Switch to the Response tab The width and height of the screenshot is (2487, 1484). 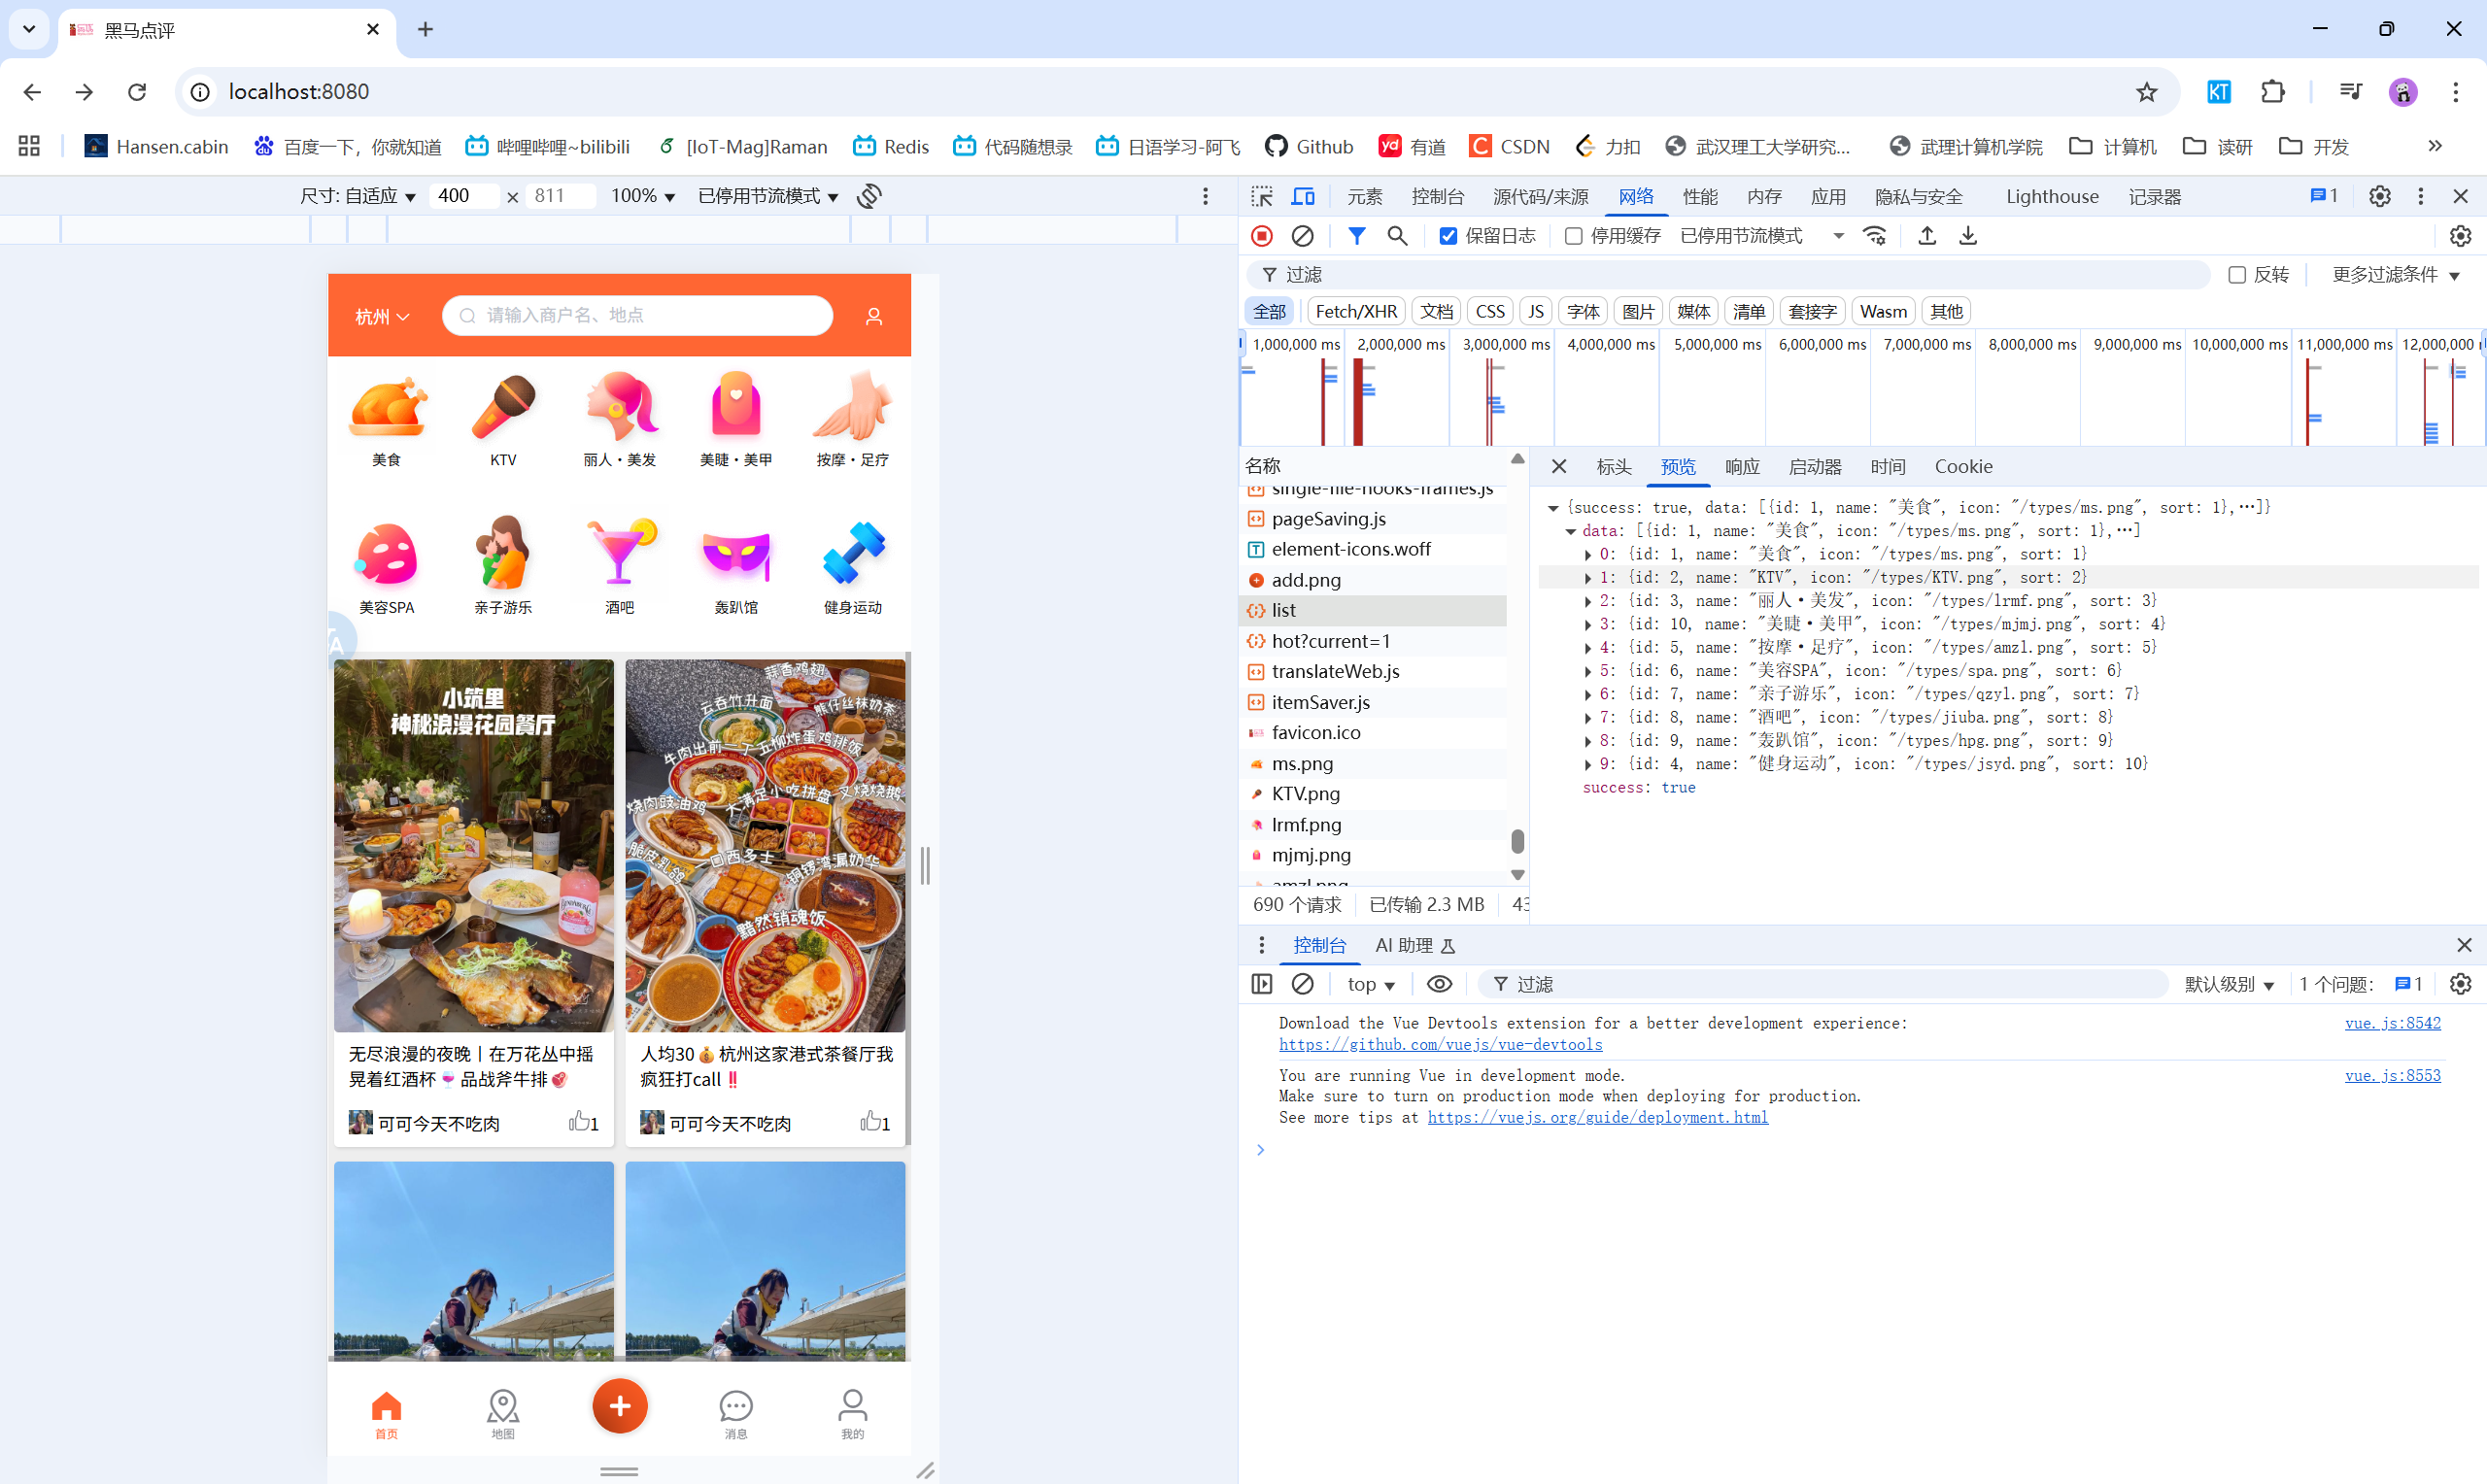[1741, 467]
